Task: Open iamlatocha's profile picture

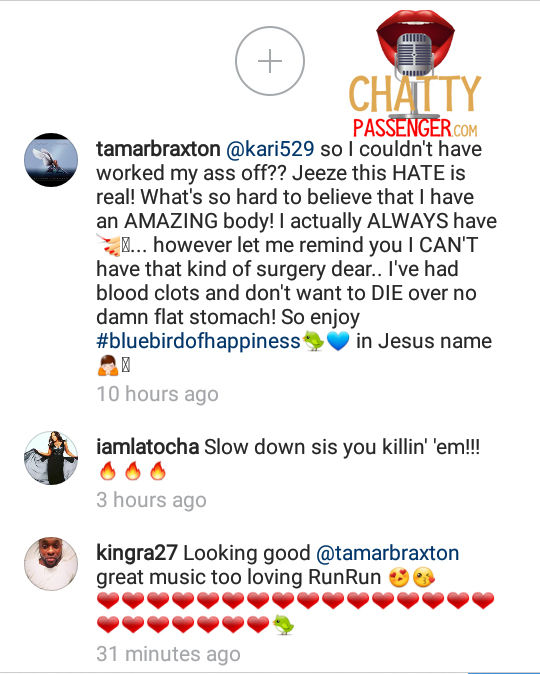Action: [x=51, y=458]
